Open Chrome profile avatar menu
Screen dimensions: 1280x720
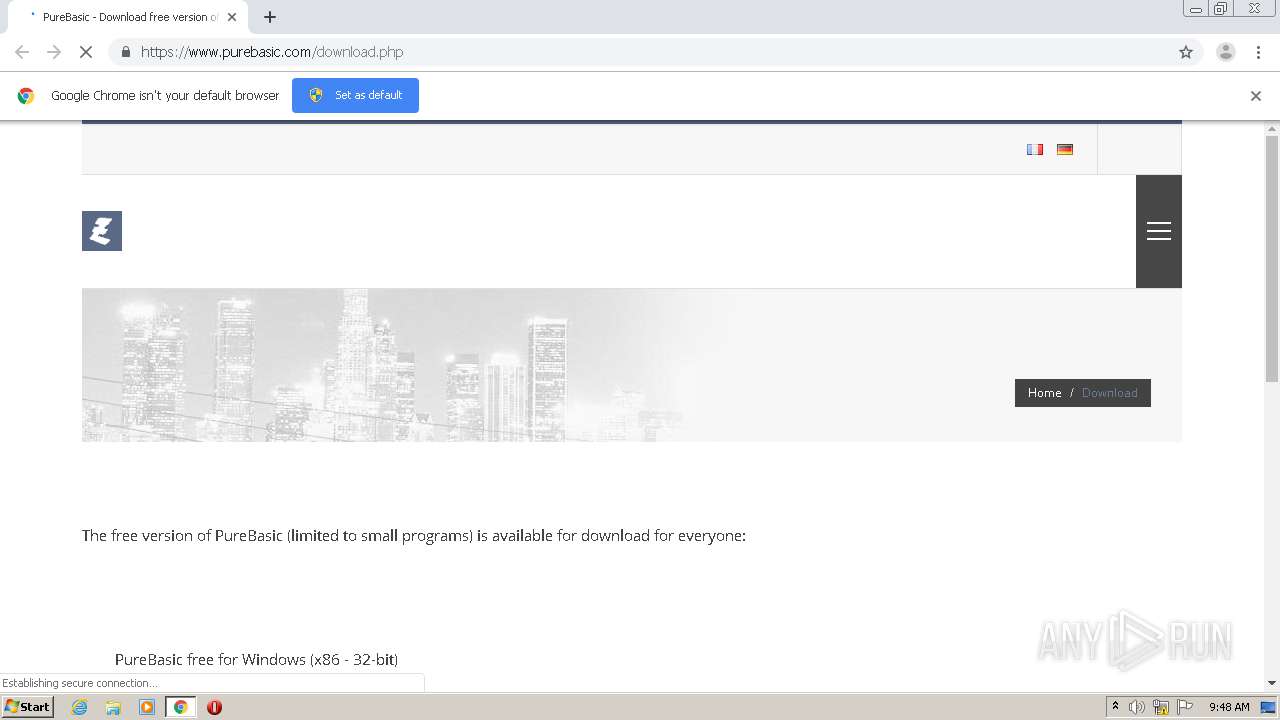pos(1226,52)
